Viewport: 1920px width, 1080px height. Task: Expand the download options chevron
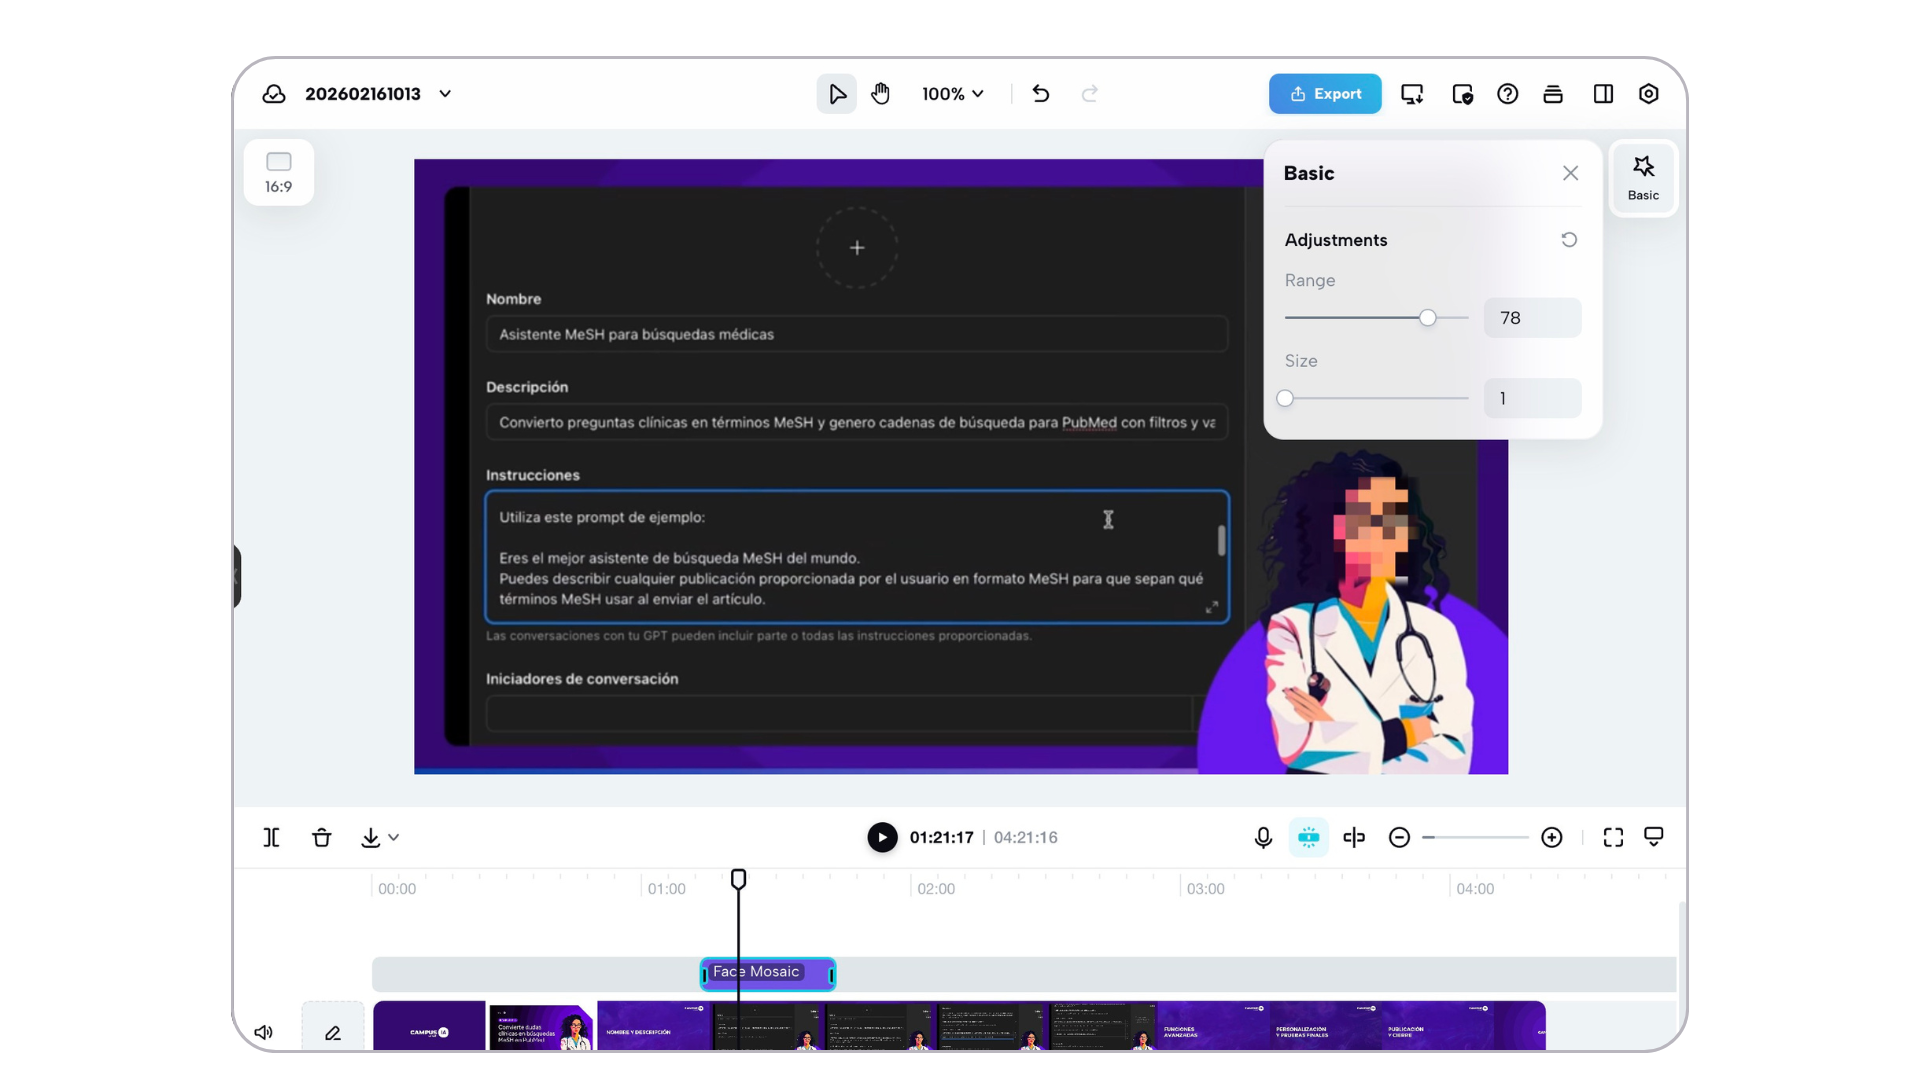[394, 838]
